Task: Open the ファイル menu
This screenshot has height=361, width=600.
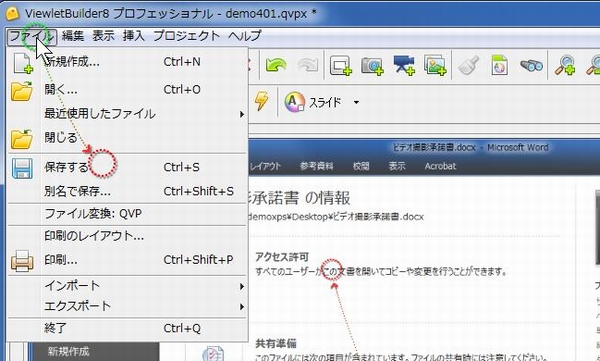Action: click(32, 37)
